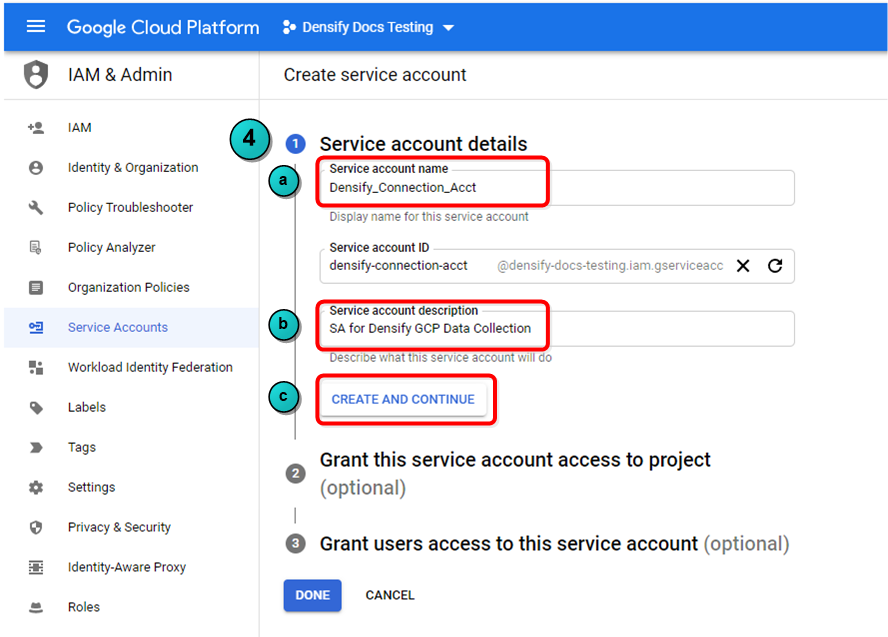Open the hamburger navigation menu
This screenshot has width=888, height=637.
point(36,27)
